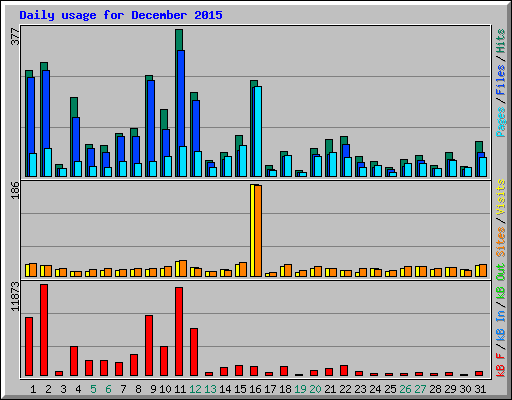Click day 24 on the x-axis
This screenshot has height=400, width=512.
click(x=375, y=389)
